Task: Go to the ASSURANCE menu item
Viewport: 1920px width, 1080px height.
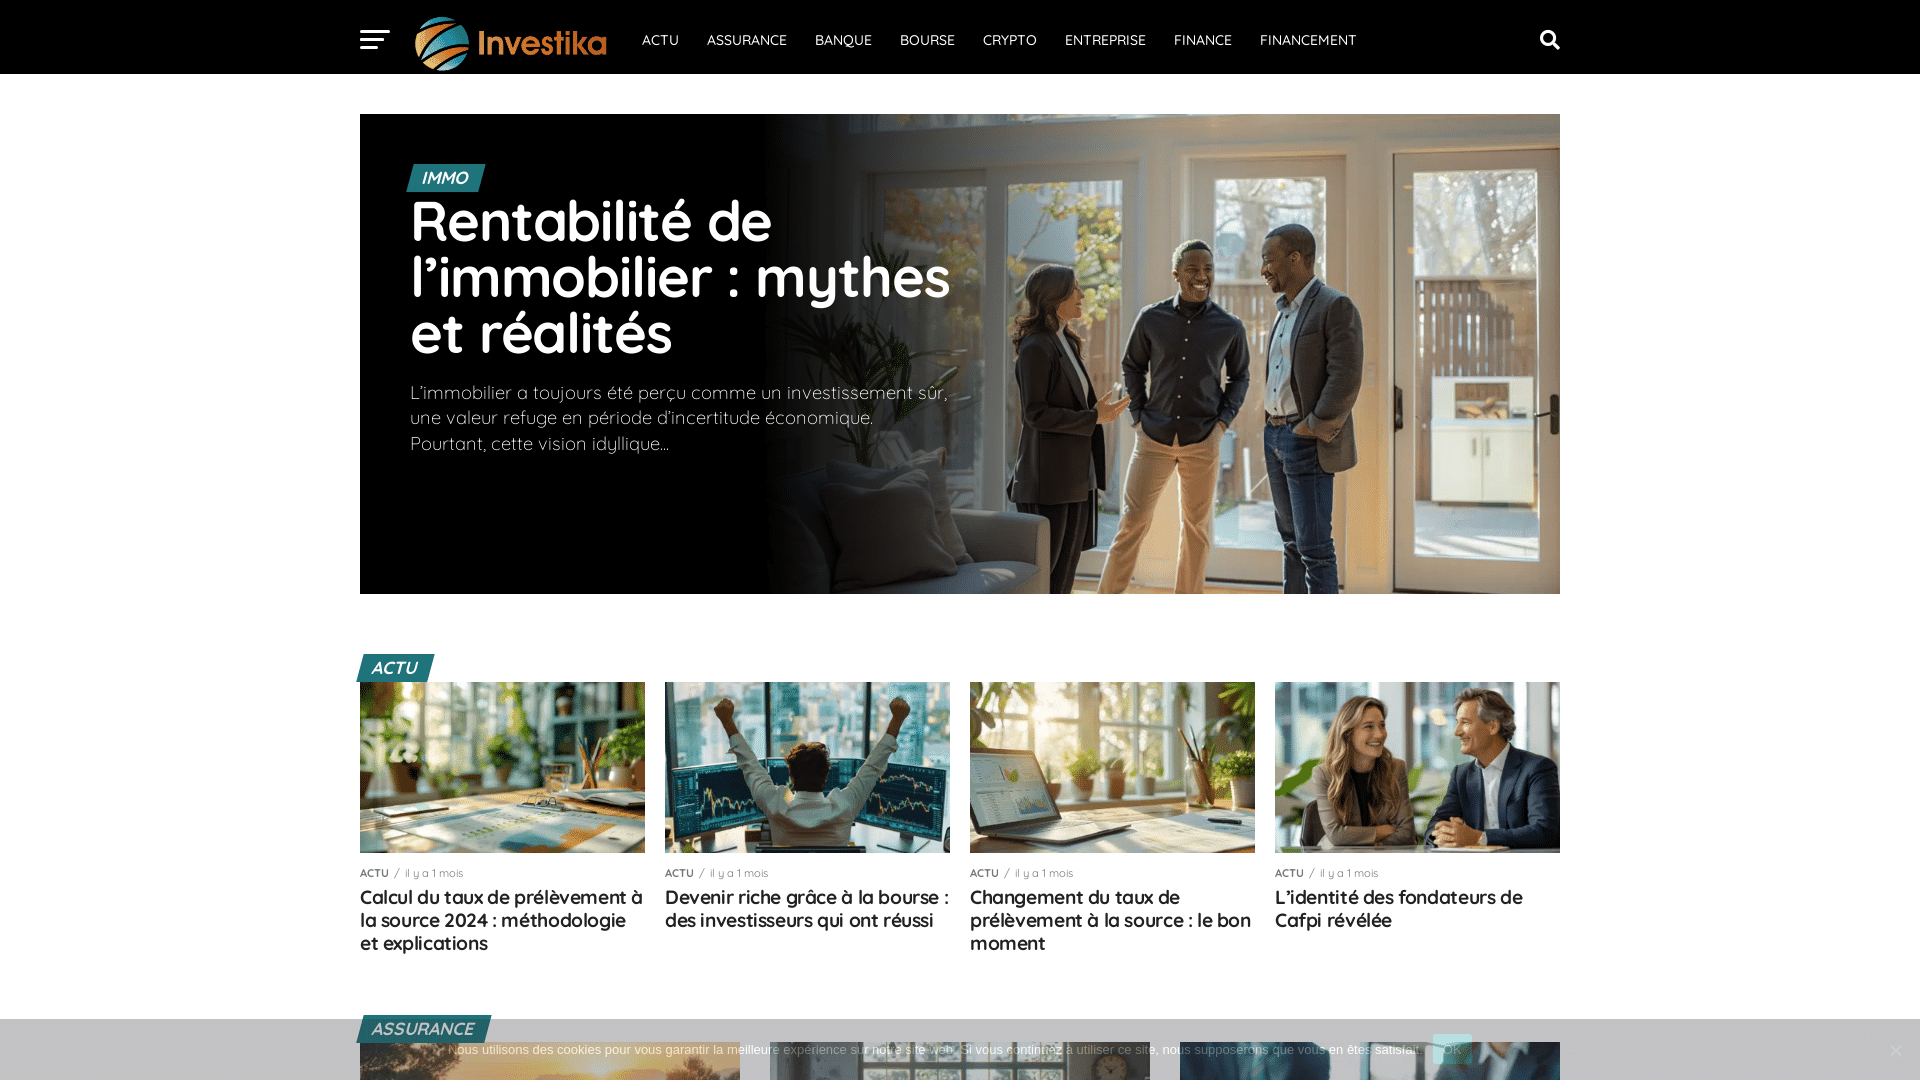Action: tap(747, 40)
